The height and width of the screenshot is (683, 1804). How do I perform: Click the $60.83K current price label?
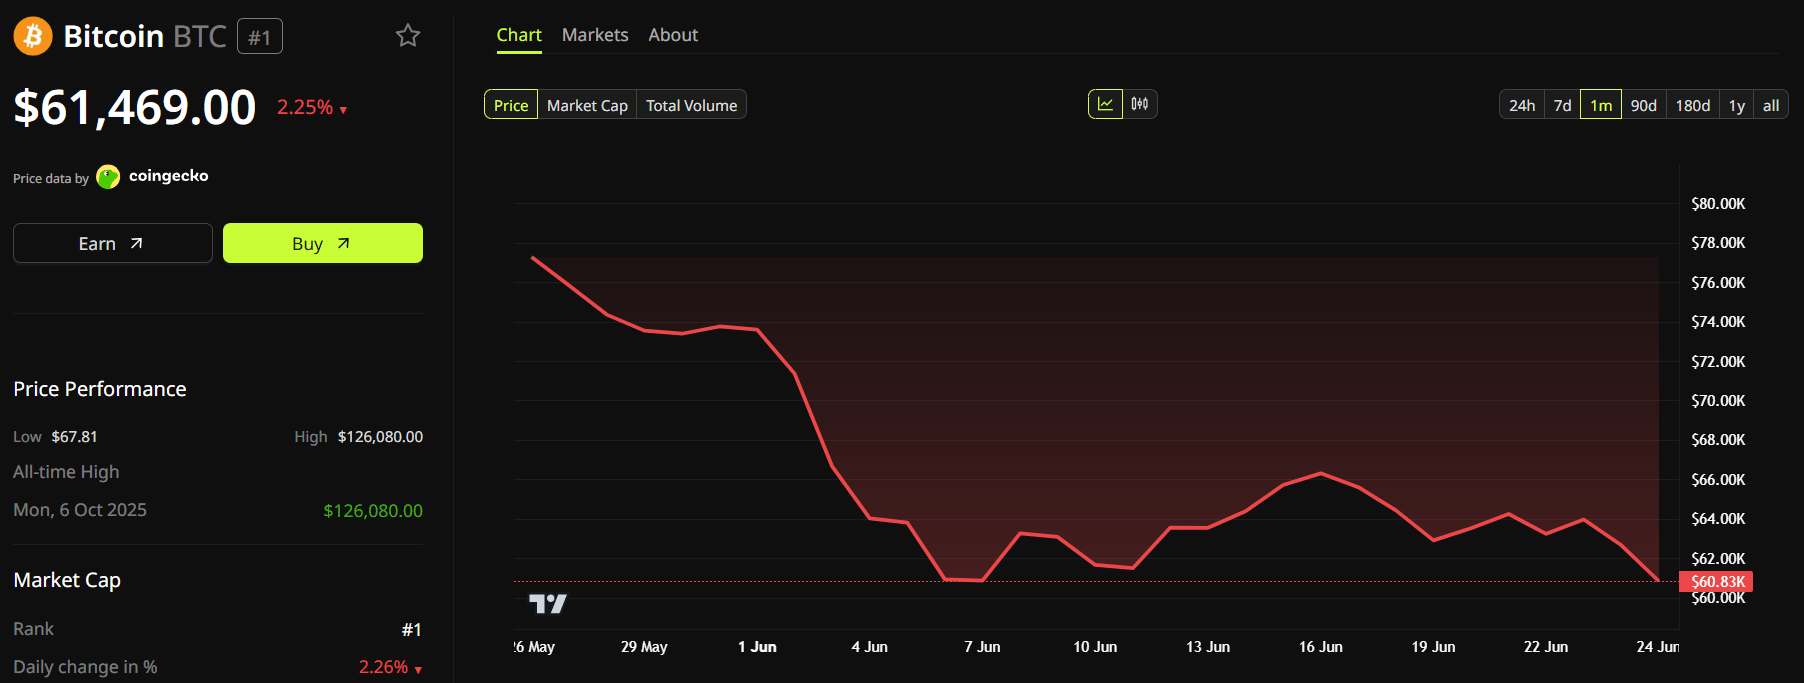tap(1716, 581)
